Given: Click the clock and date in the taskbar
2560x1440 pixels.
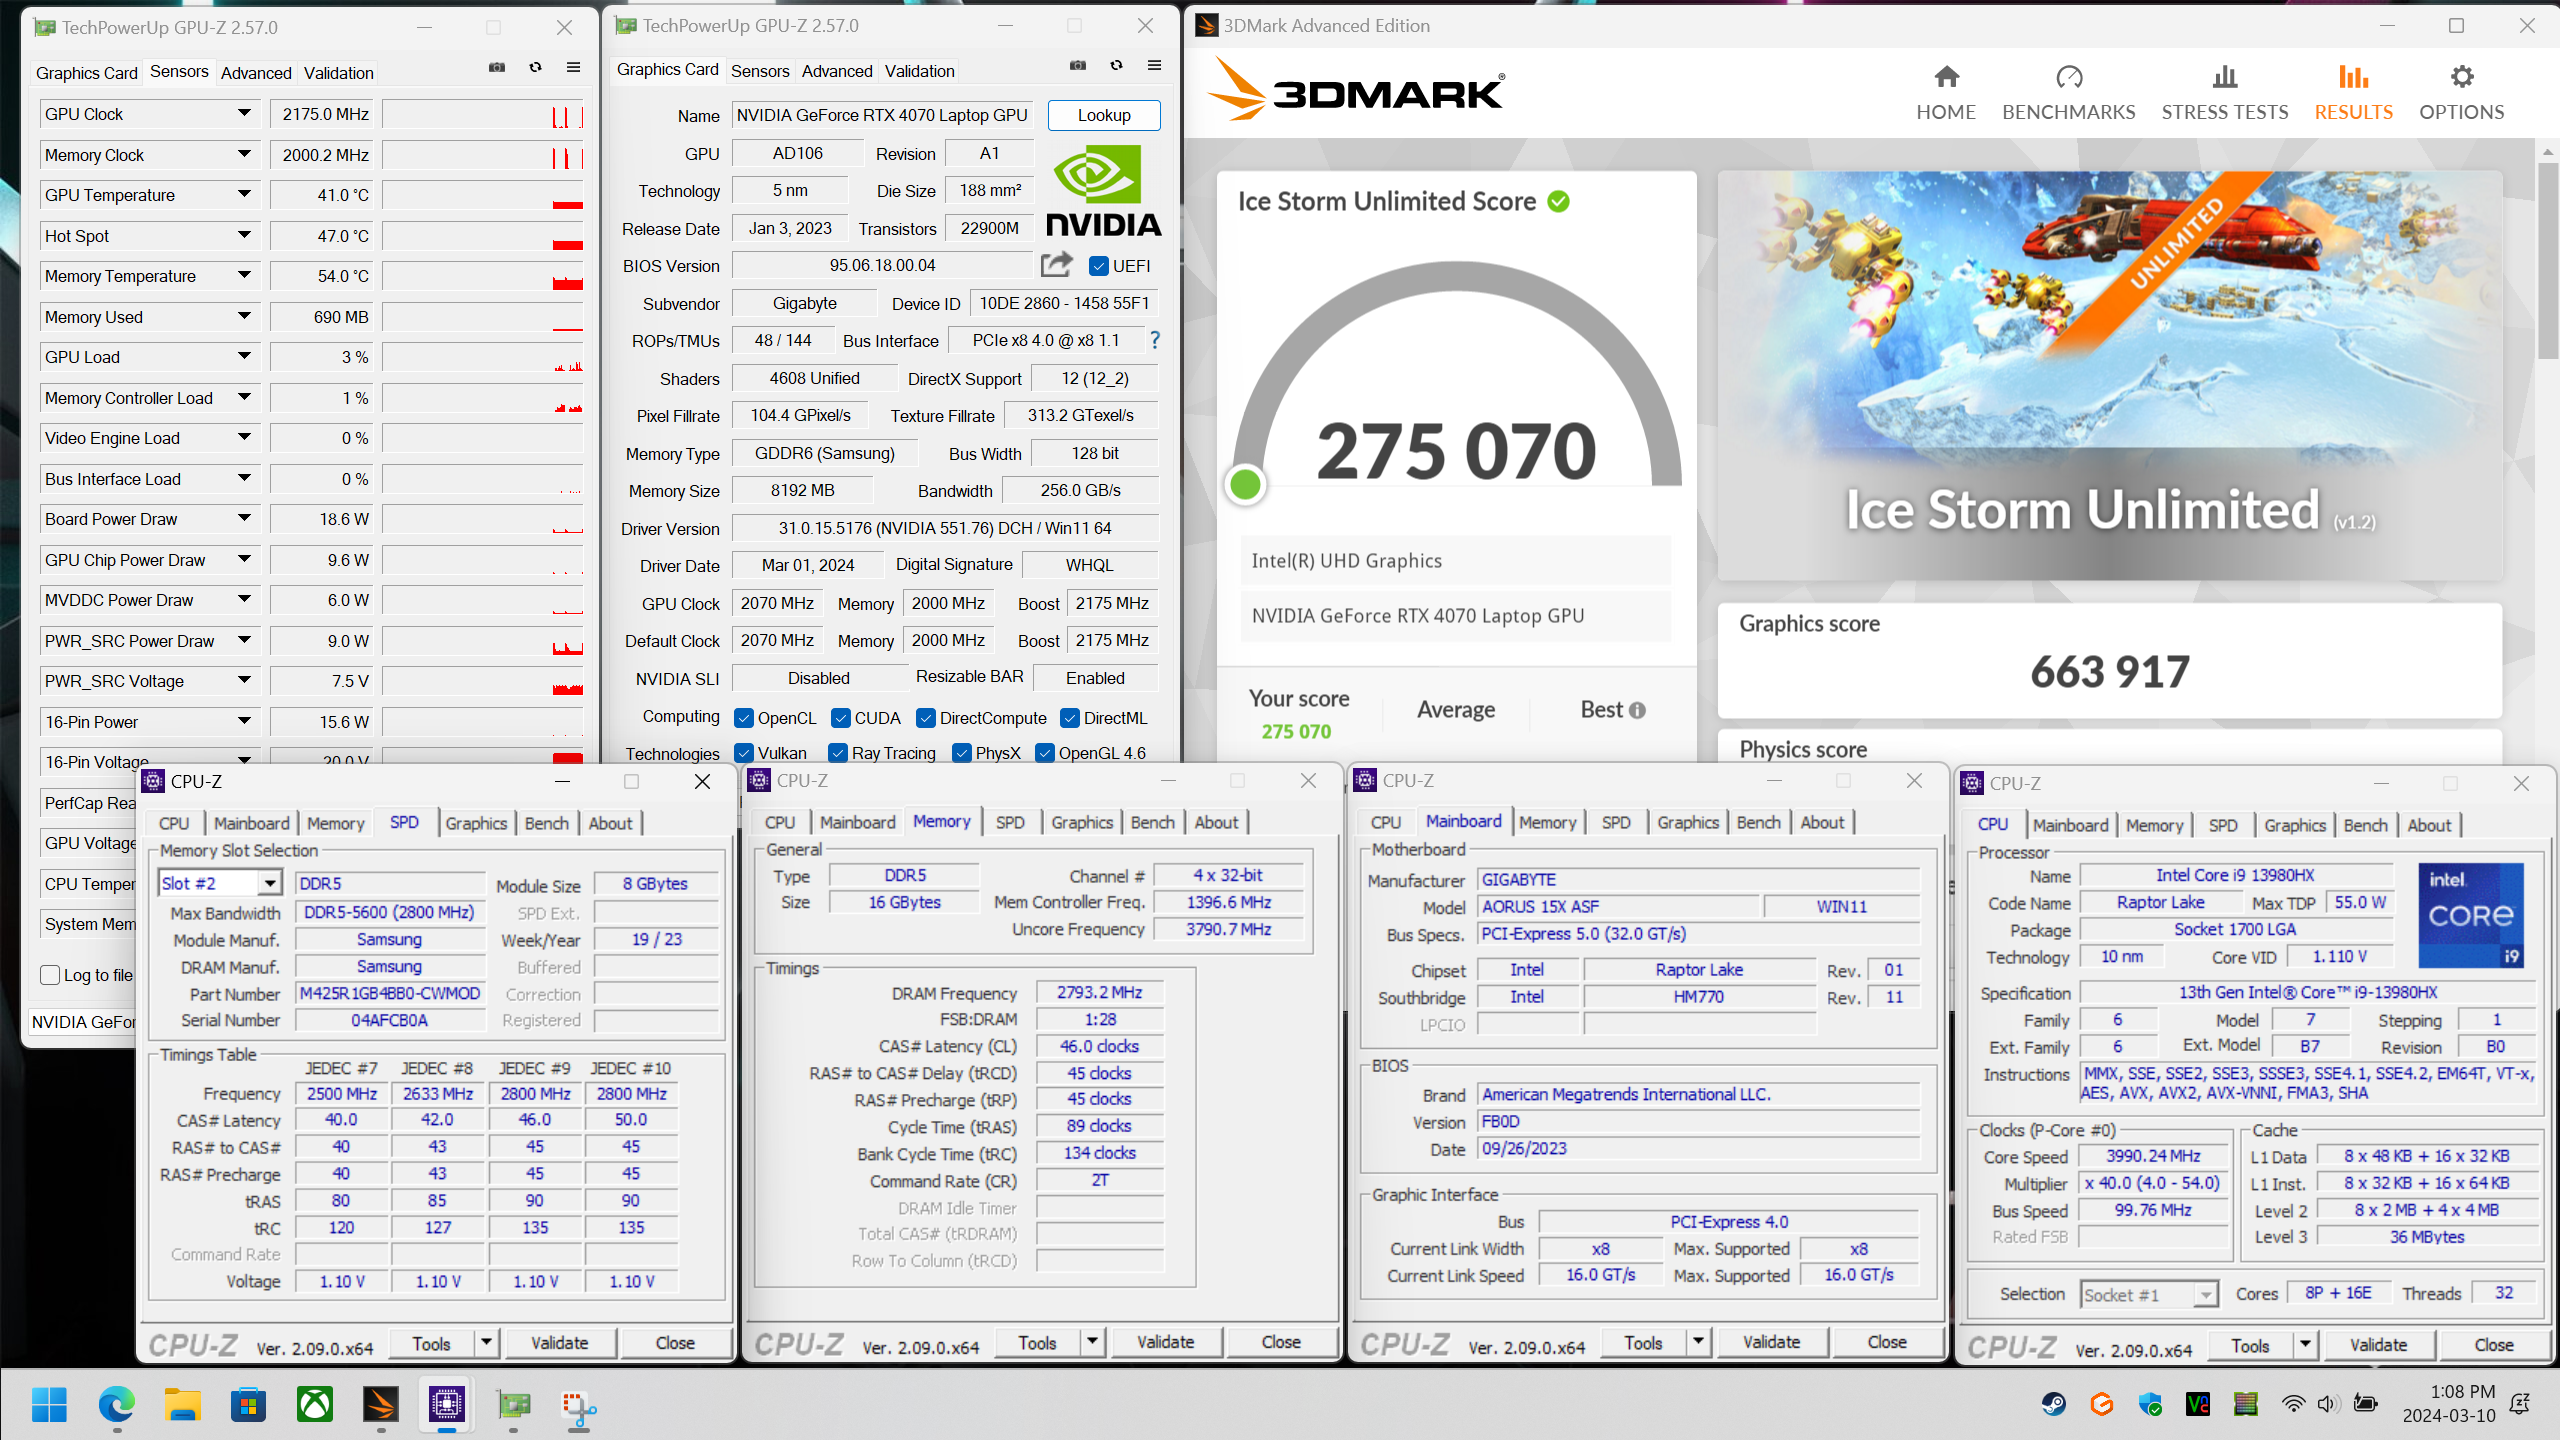Looking at the screenshot, I should click(2449, 1404).
